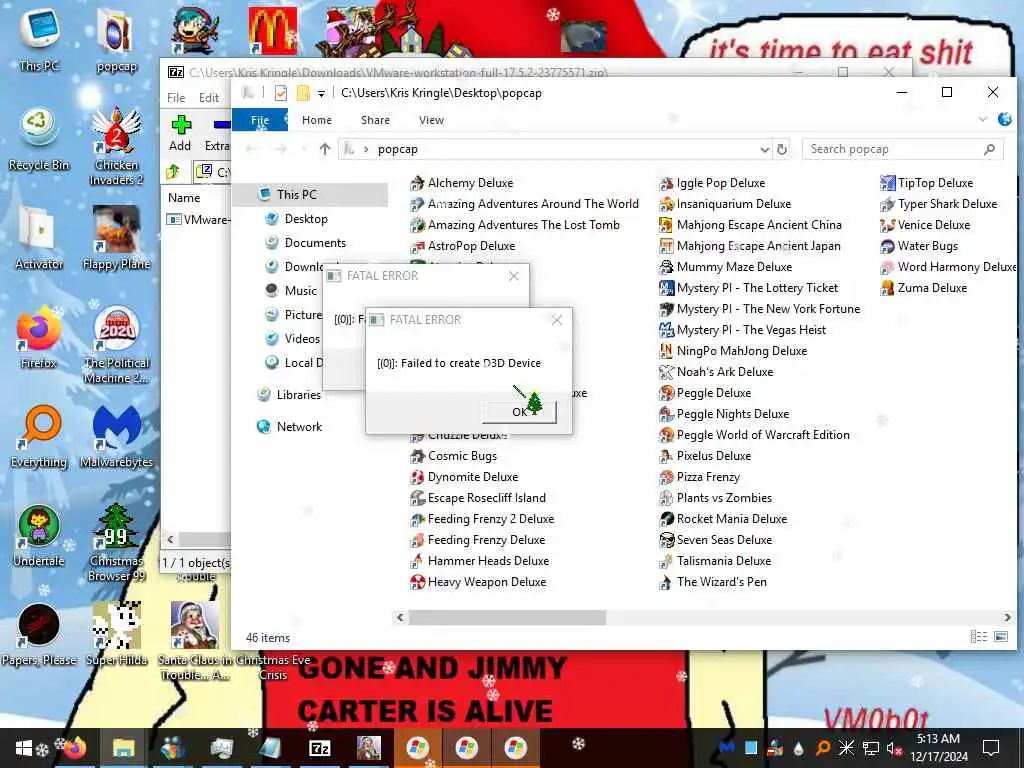
Task: Select Plants vs Zombies file
Action: pyautogui.click(x=715, y=498)
